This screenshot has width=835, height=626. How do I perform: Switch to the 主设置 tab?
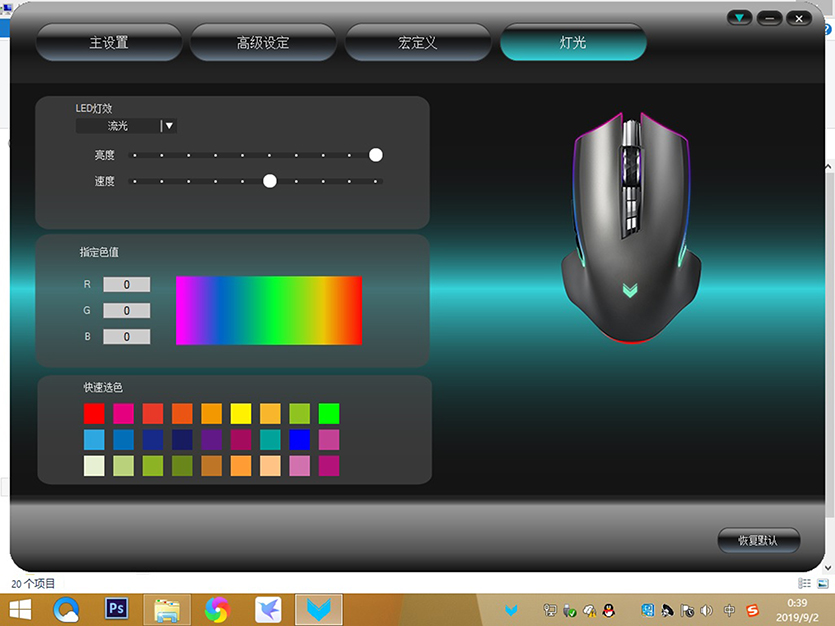pyautogui.click(x=109, y=43)
